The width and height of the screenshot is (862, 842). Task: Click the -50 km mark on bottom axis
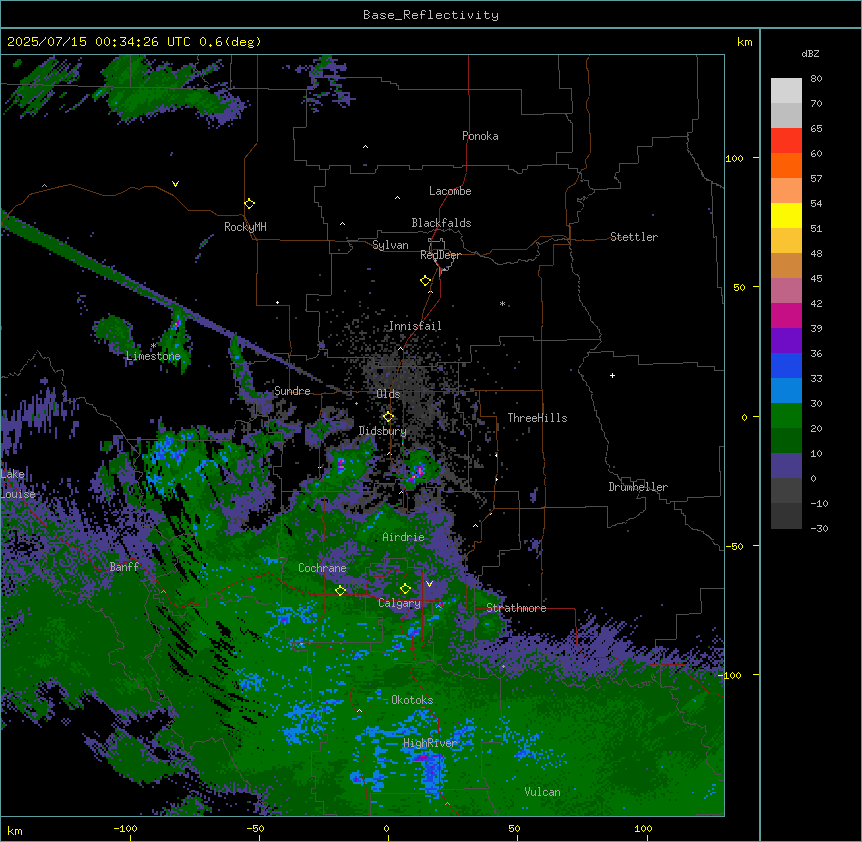pos(255,828)
